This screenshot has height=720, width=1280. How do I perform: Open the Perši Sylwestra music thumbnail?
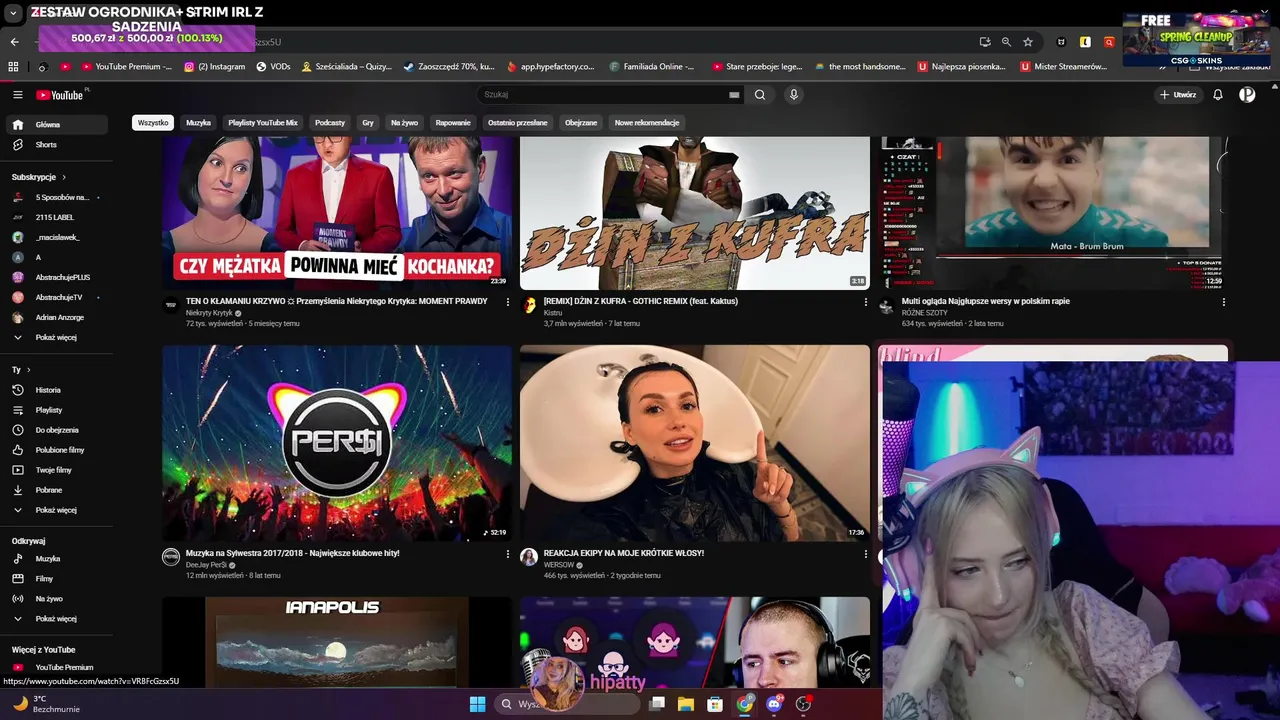pos(337,443)
